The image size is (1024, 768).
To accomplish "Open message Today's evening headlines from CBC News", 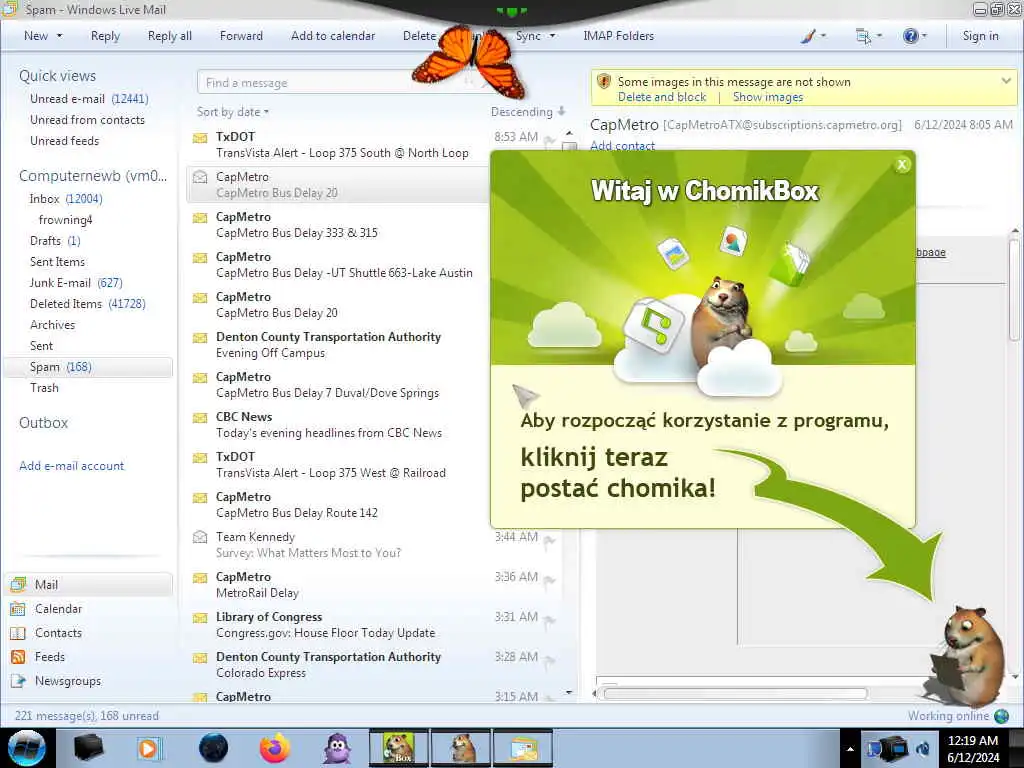I will [x=336, y=424].
